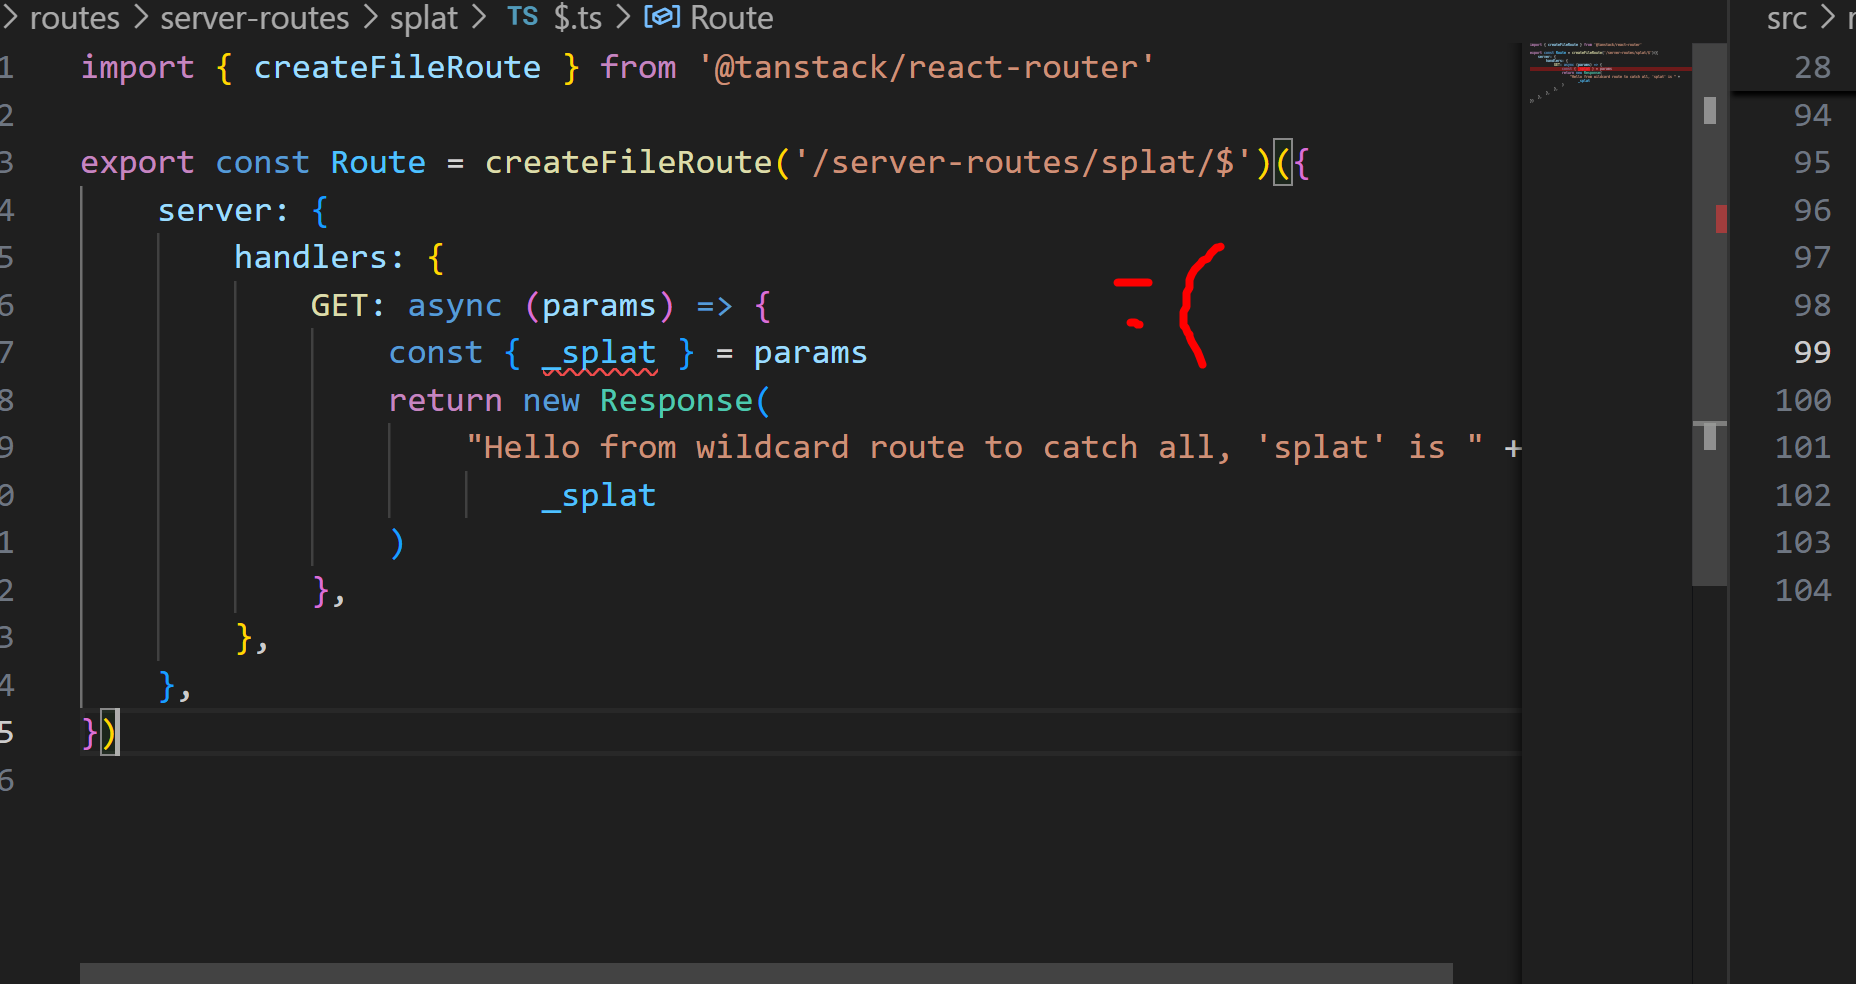Click the 'handlers:' property key
Screen dimensions: 1856x984
[x=319, y=257]
